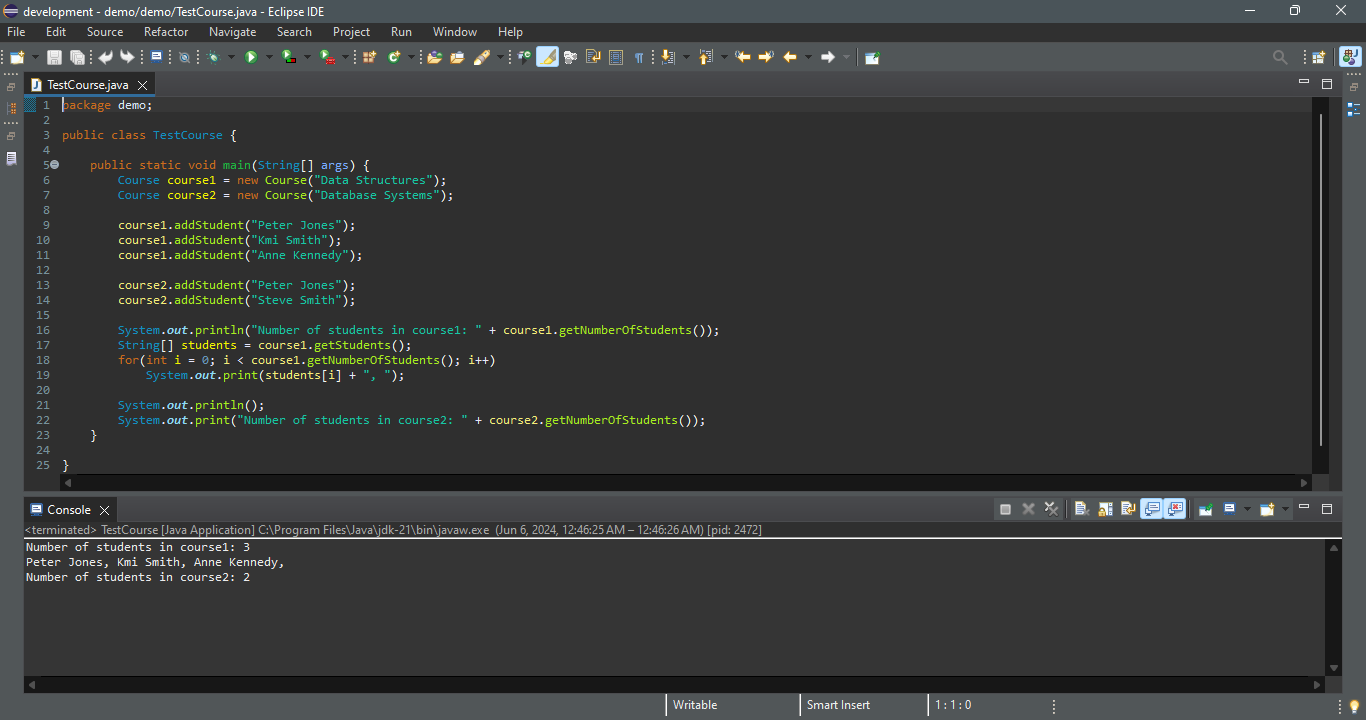Click the Java perspective button

(x=1349, y=57)
